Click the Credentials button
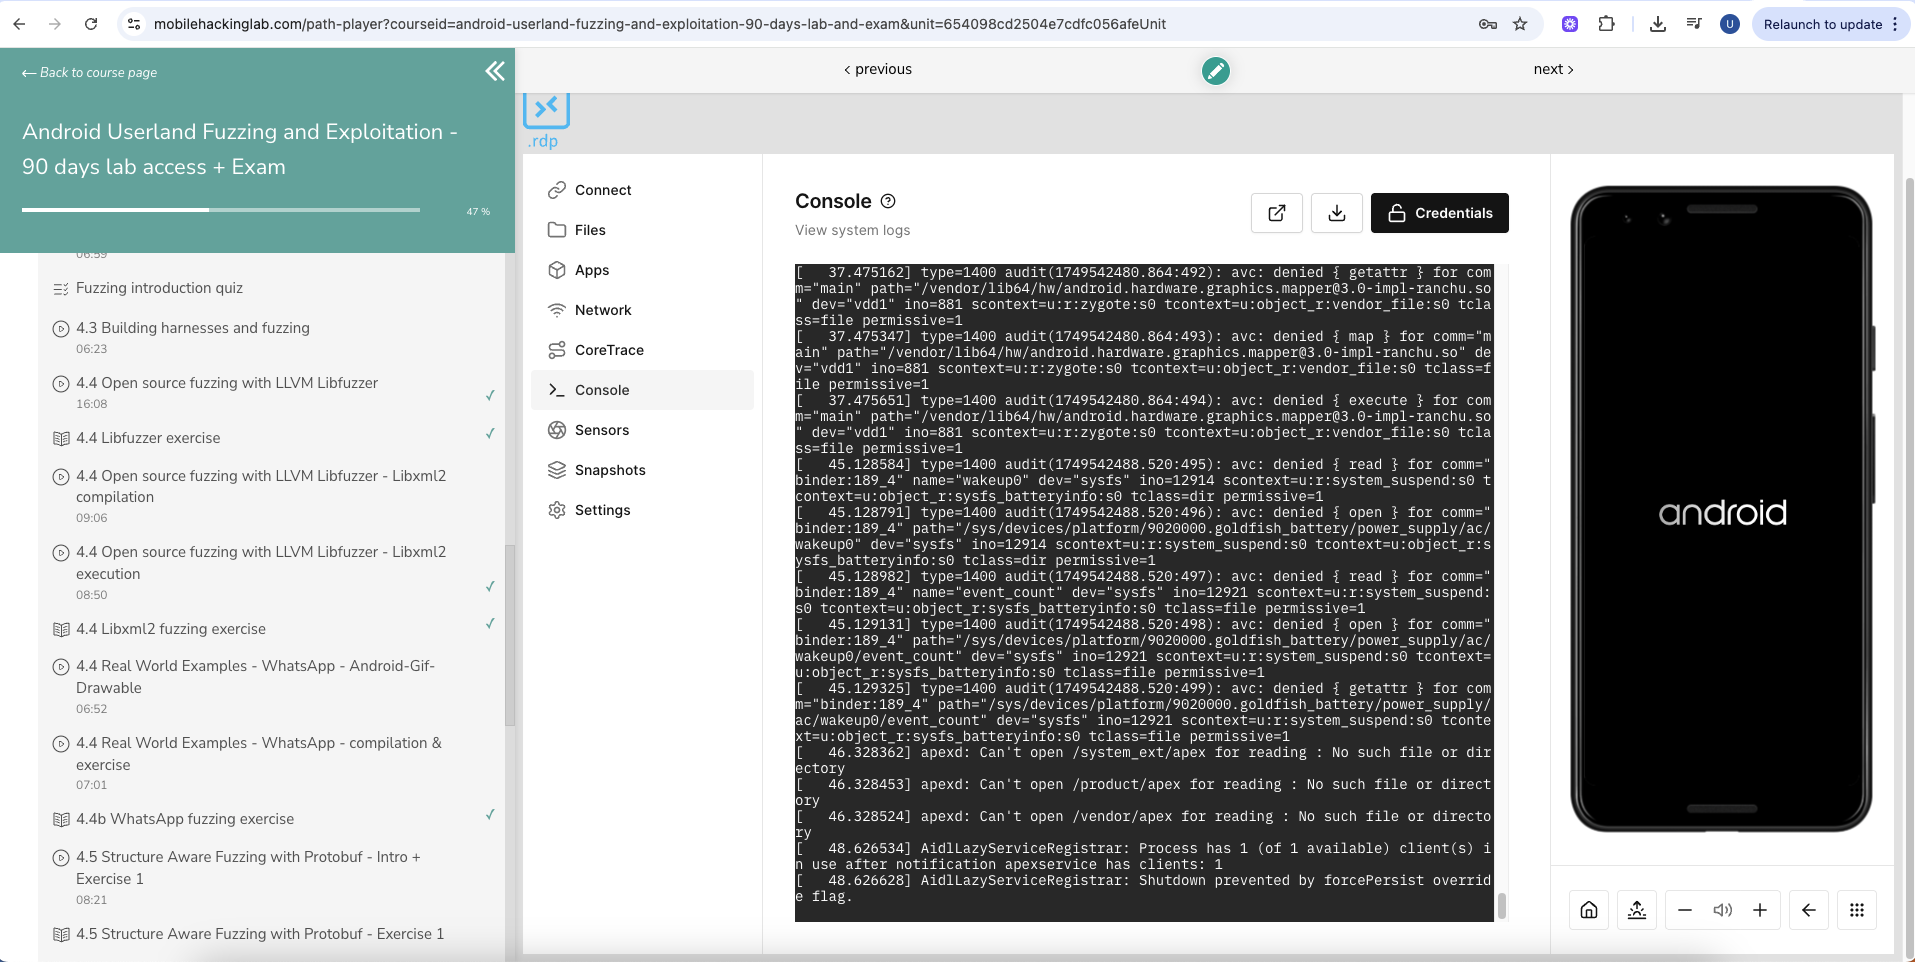1915x962 pixels. point(1440,213)
